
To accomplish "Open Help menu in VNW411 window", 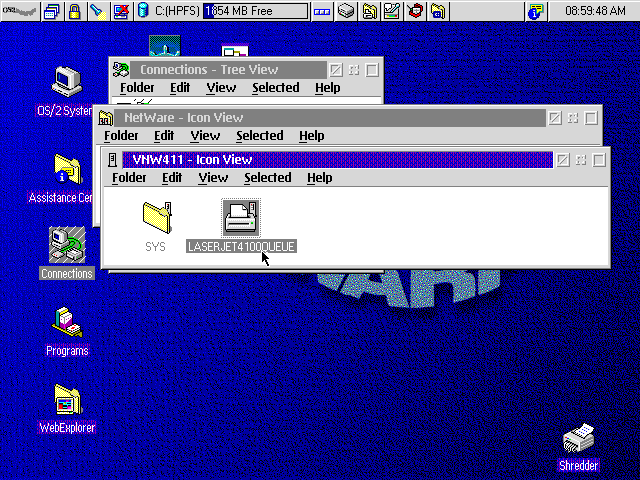I will [x=320, y=178].
